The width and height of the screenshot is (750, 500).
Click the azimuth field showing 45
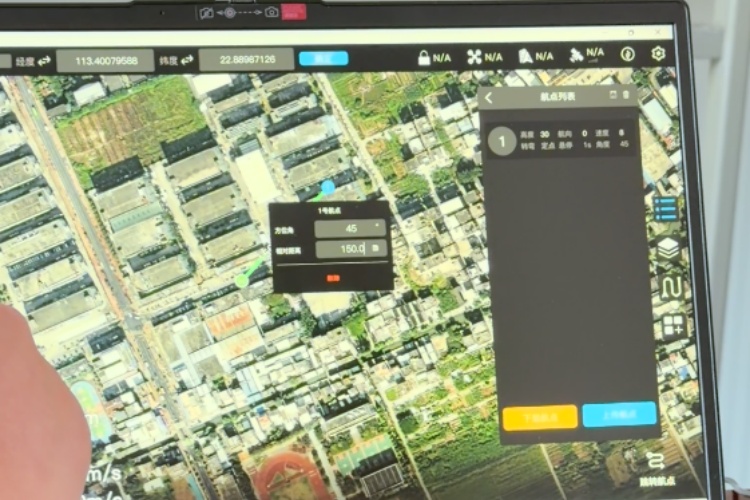point(350,228)
